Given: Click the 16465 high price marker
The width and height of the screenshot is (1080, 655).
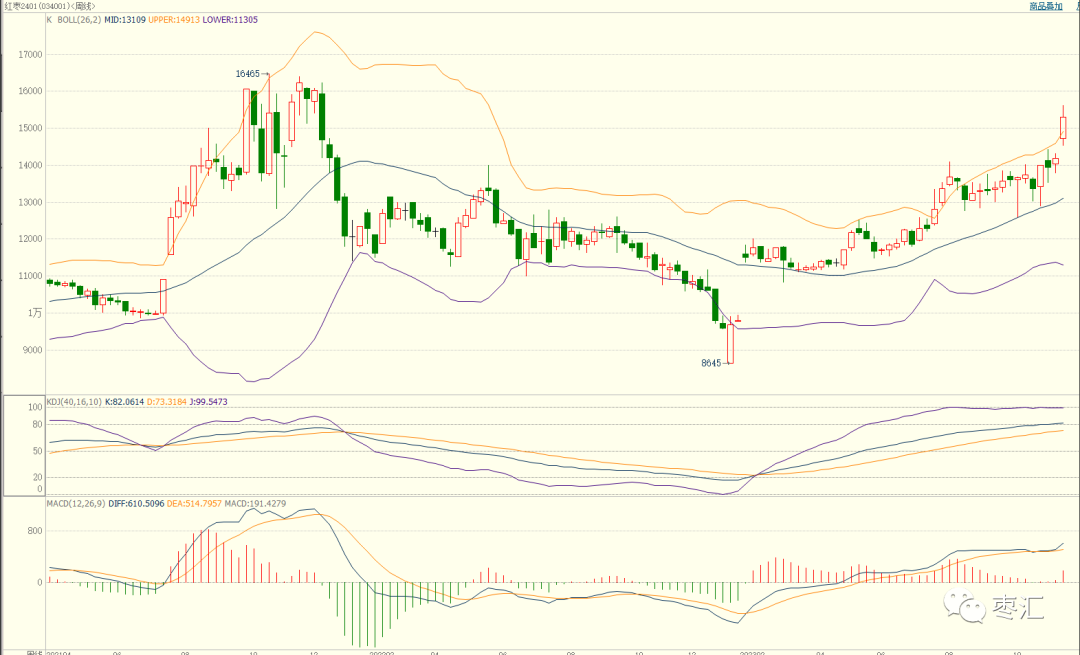Looking at the screenshot, I should 248,74.
